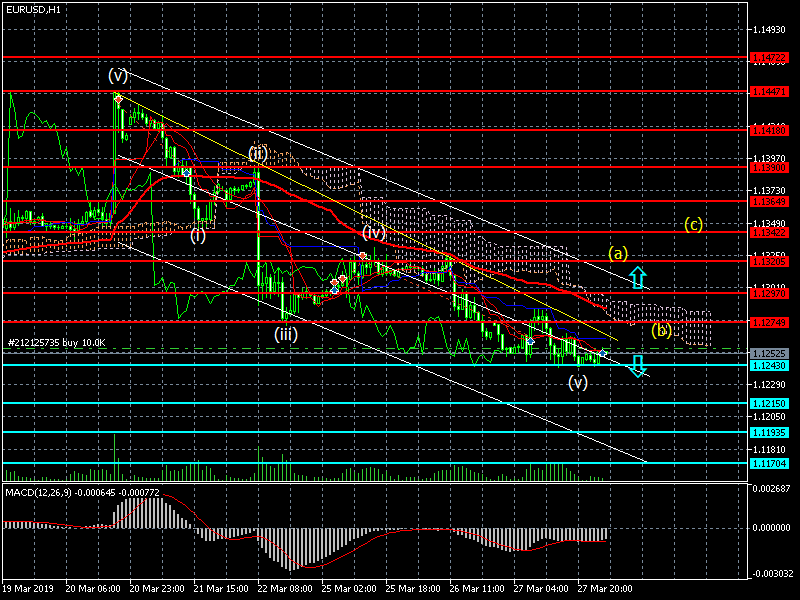The image size is (800, 600).
Task: Click the red 1.13205 price tag
Action: (769, 262)
